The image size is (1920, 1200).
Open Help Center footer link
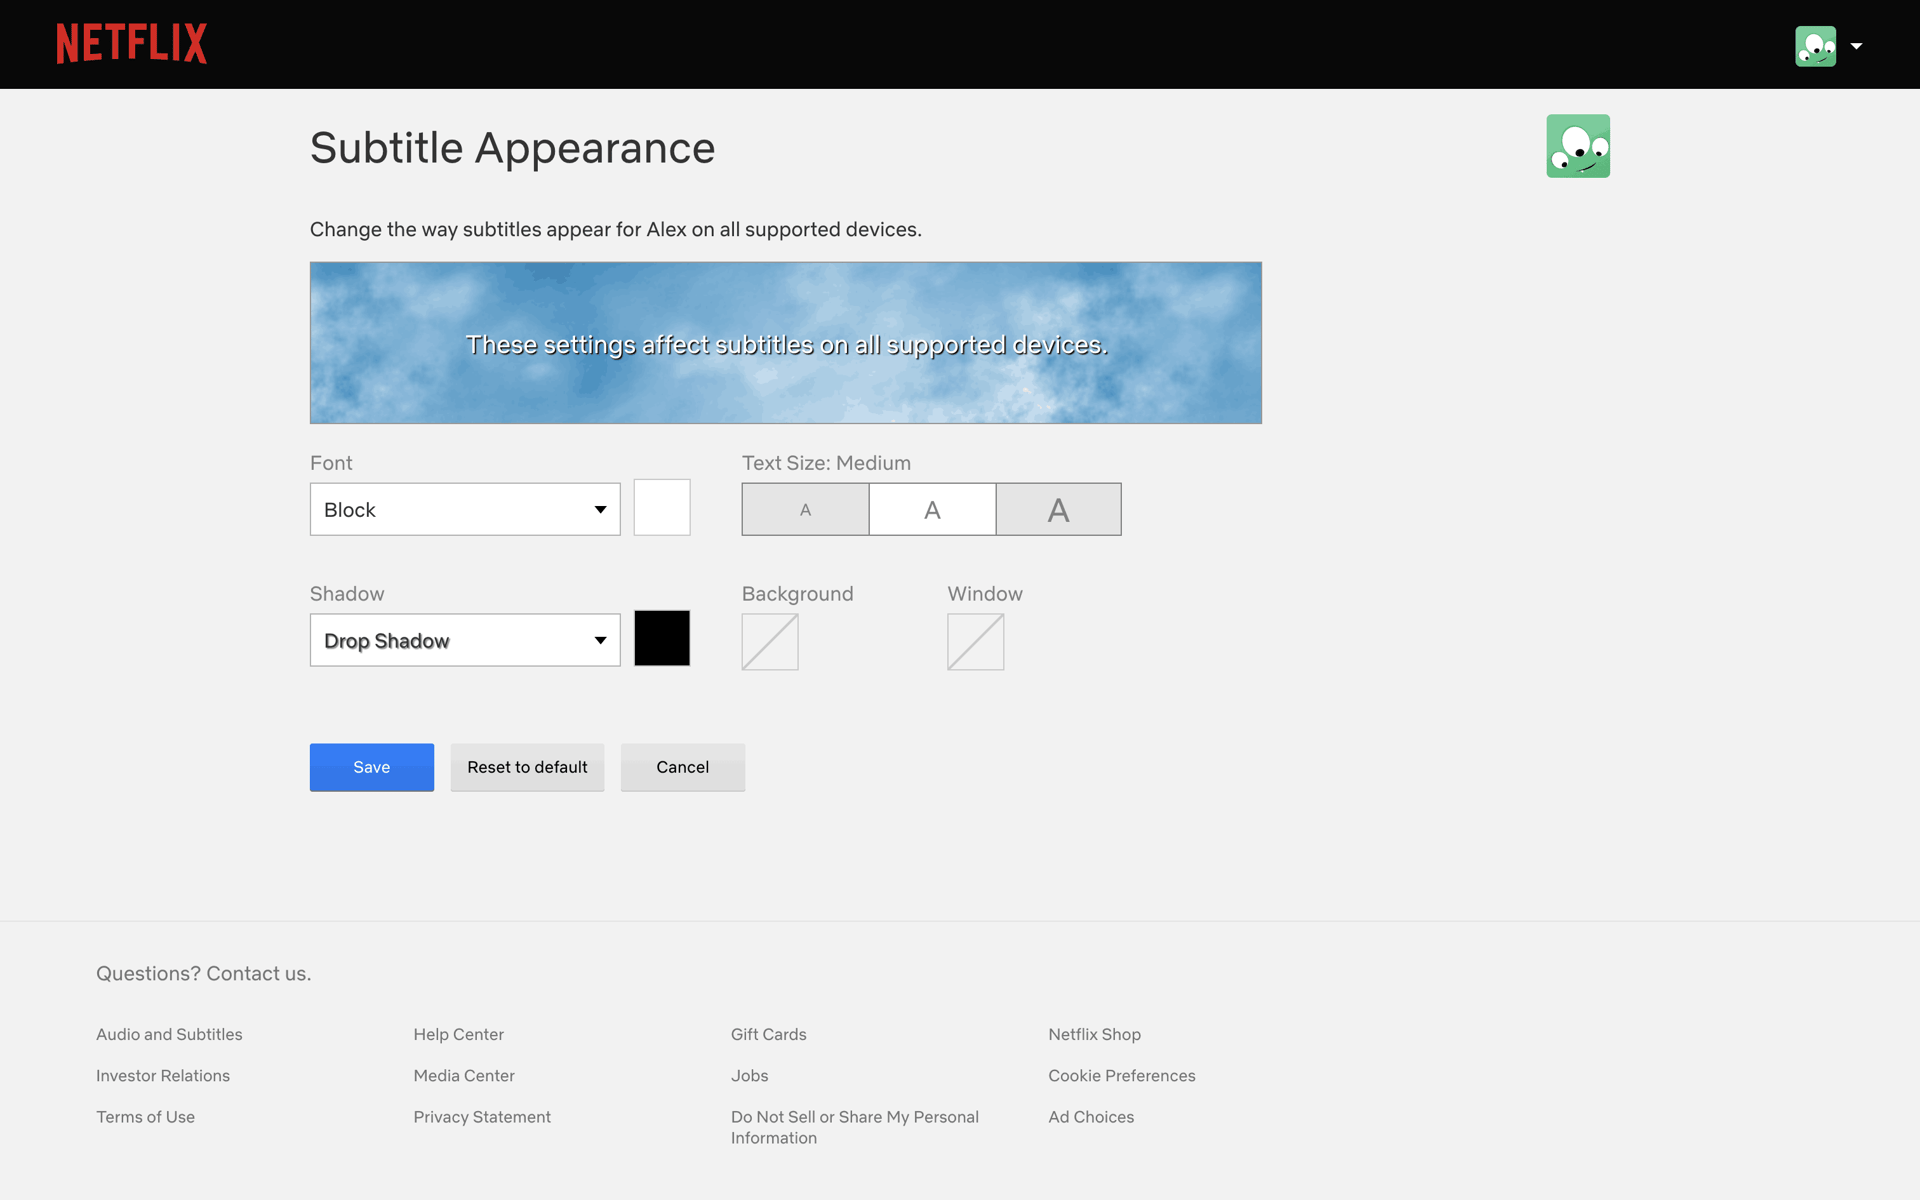coord(459,1034)
